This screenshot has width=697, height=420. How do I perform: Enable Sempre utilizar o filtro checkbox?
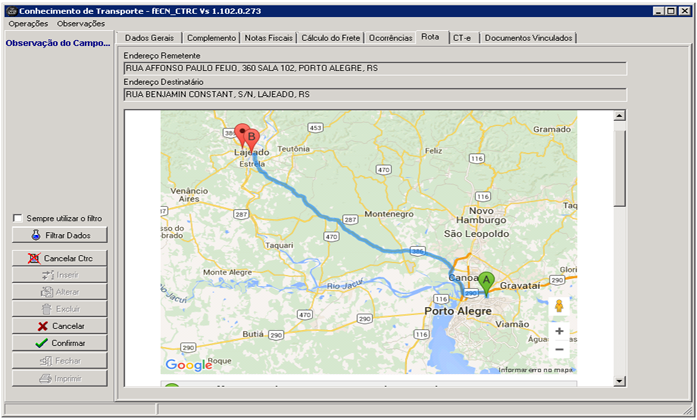[17, 218]
